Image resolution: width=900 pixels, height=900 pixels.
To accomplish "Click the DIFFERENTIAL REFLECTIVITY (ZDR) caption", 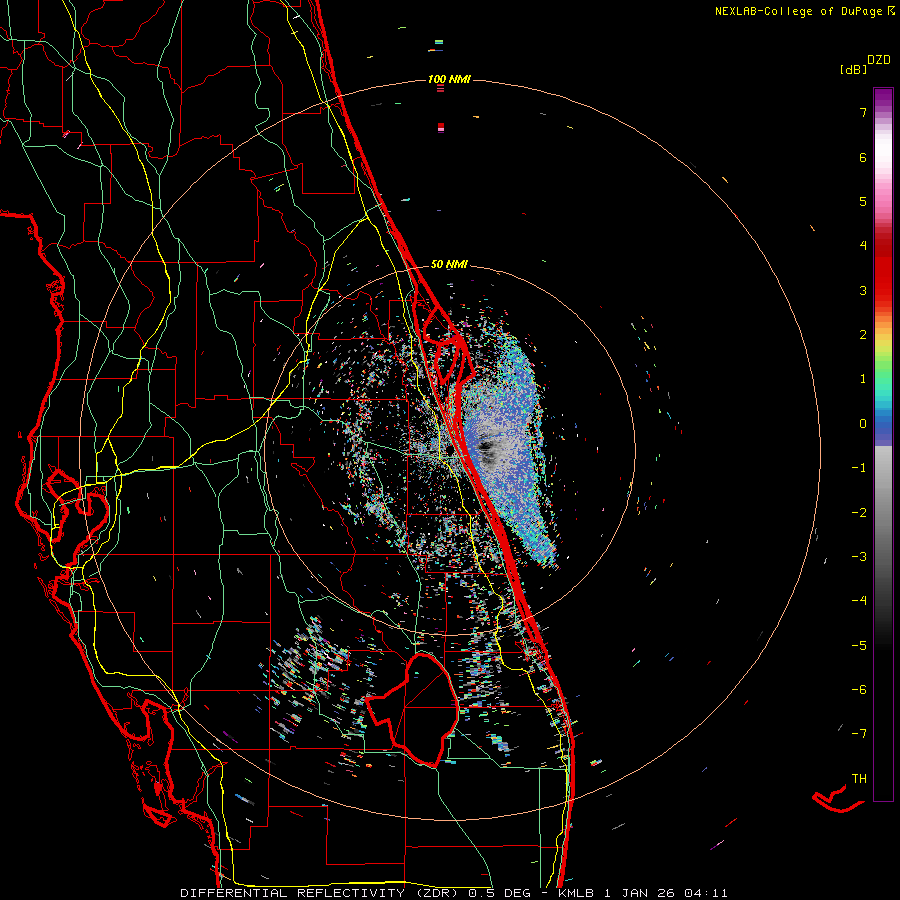I will click(x=321, y=893).
